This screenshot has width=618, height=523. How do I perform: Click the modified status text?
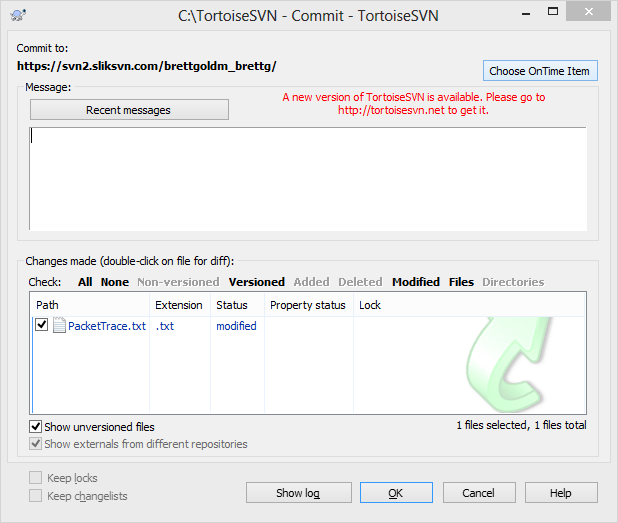236,326
